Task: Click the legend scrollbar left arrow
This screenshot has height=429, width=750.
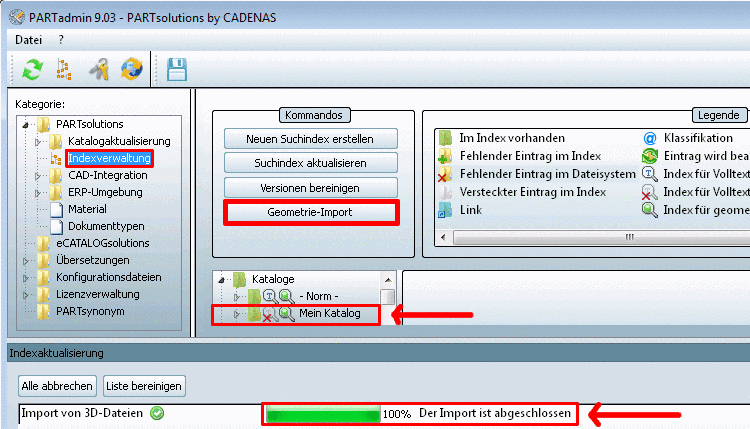Action: pyautogui.click(x=443, y=237)
